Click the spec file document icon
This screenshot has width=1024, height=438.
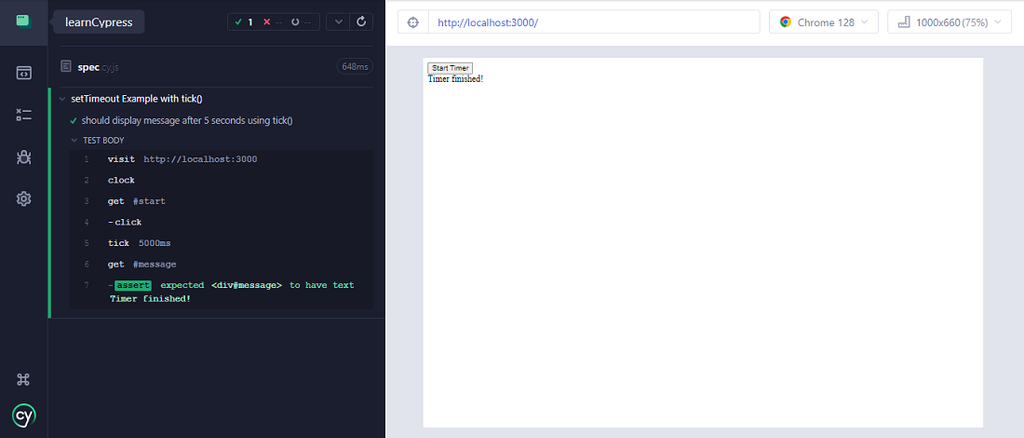pos(65,66)
